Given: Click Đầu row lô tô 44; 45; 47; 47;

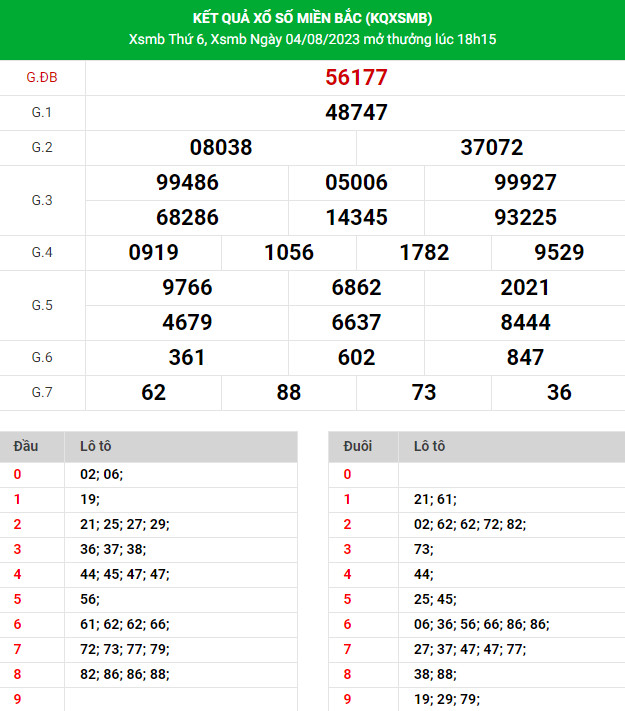Looking at the screenshot, I should [x=125, y=574].
